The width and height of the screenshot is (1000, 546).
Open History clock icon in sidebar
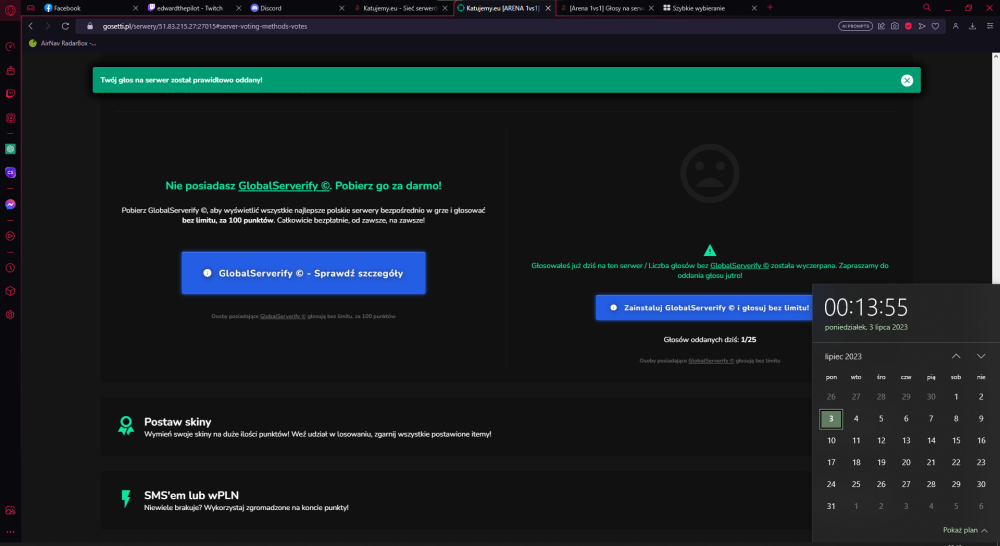pyautogui.click(x=10, y=268)
